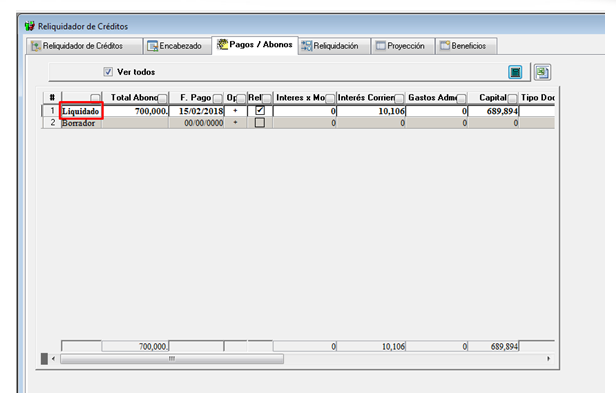
Task: Click the horizontal scrollbar right arrow
Action: tap(548, 358)
